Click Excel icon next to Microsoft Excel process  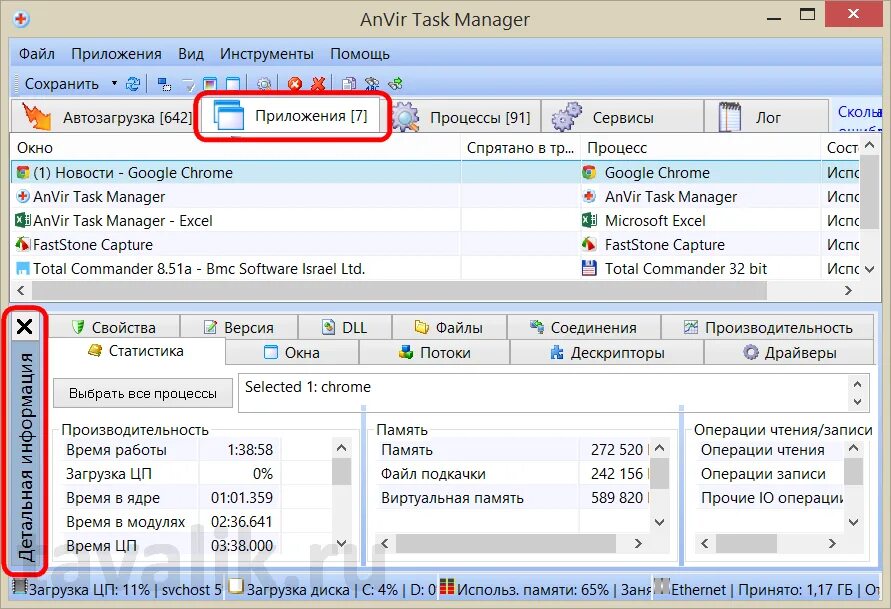(x=589, y=220)
